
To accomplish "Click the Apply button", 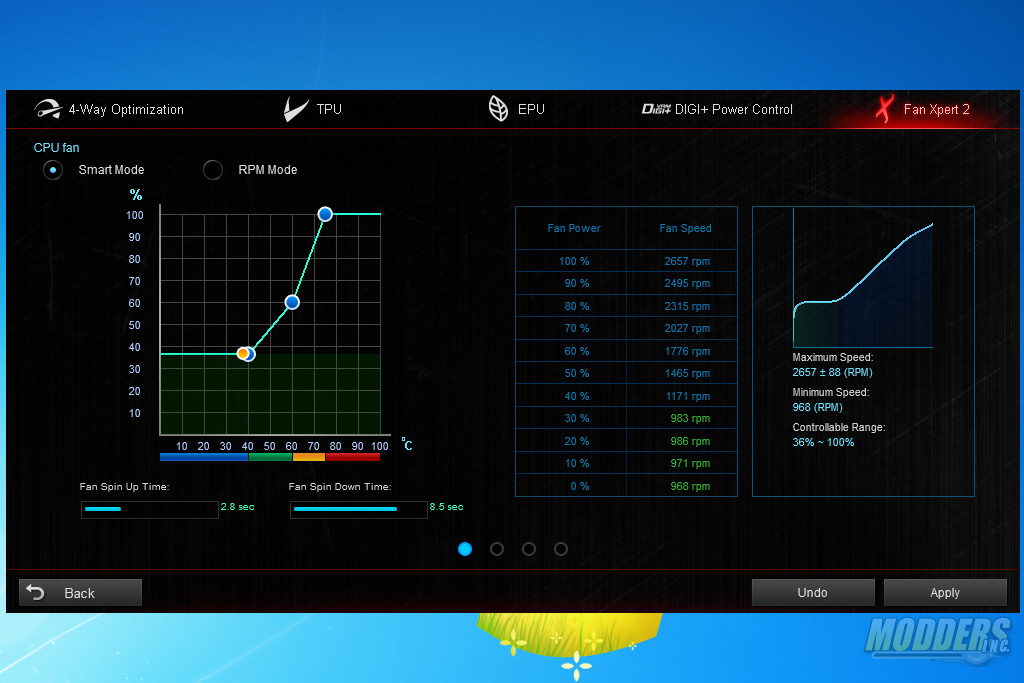I will tap(945, 593).
